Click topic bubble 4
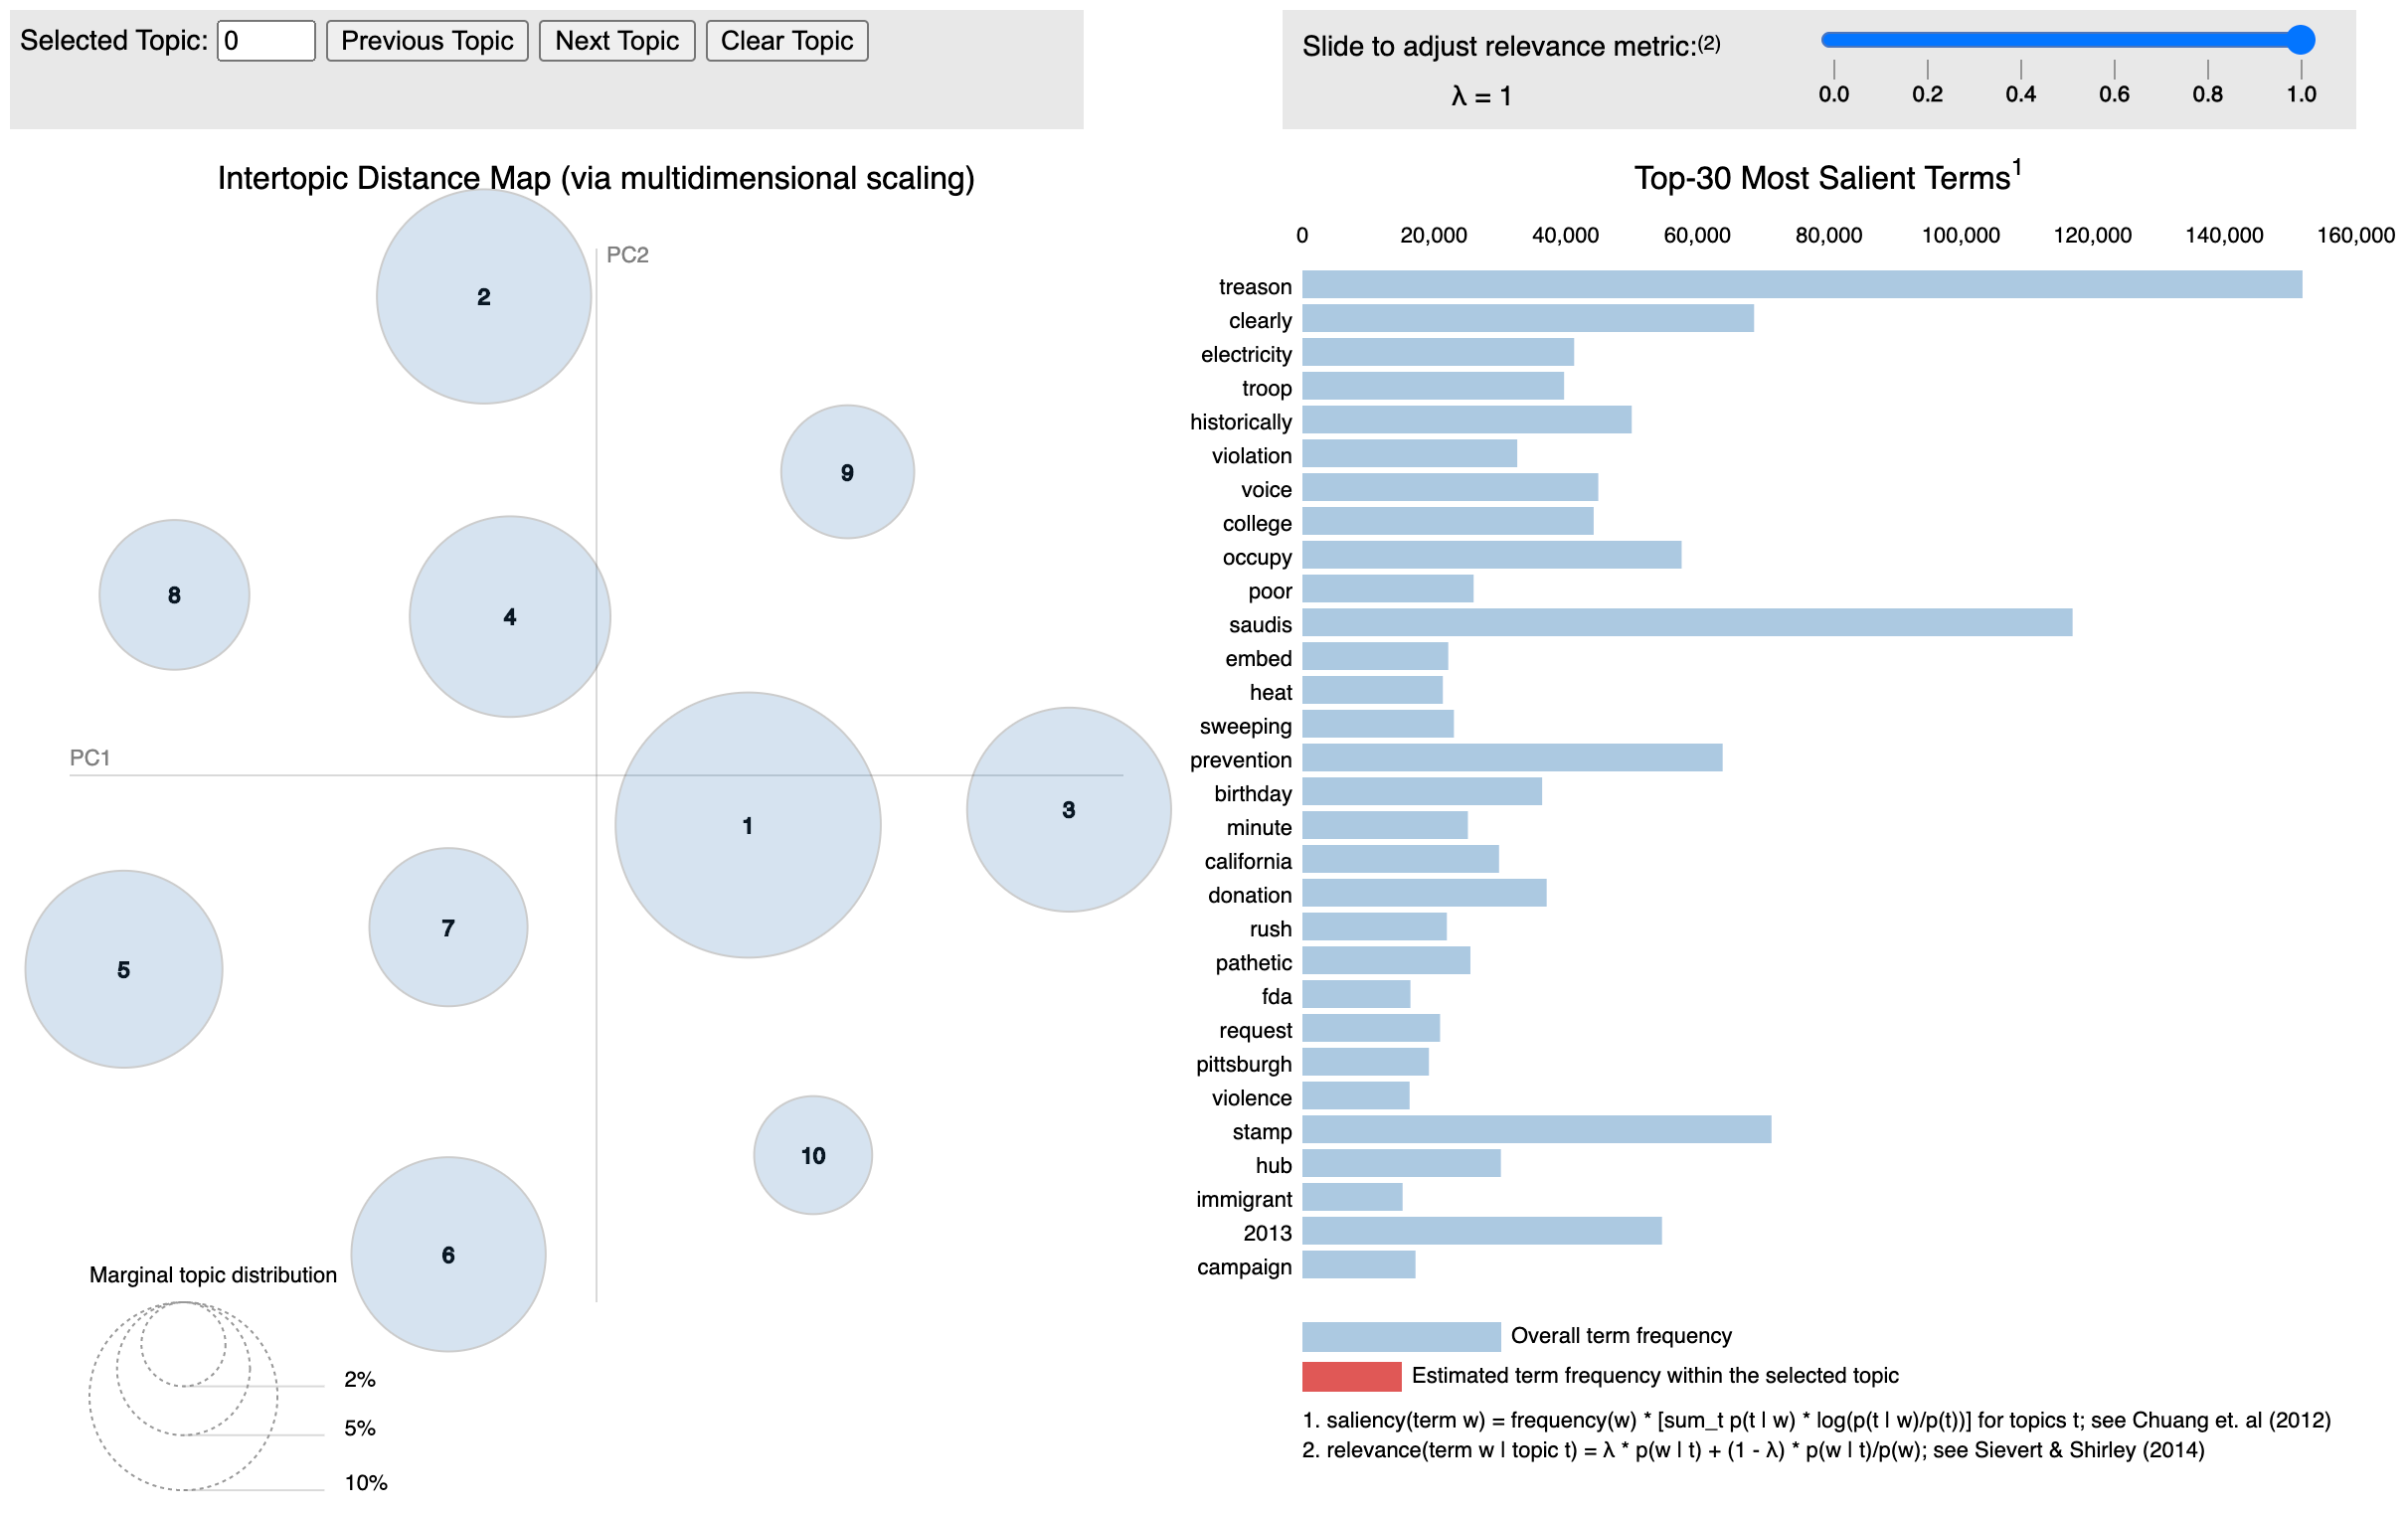2408x1513 pixels. pos(510,616)
